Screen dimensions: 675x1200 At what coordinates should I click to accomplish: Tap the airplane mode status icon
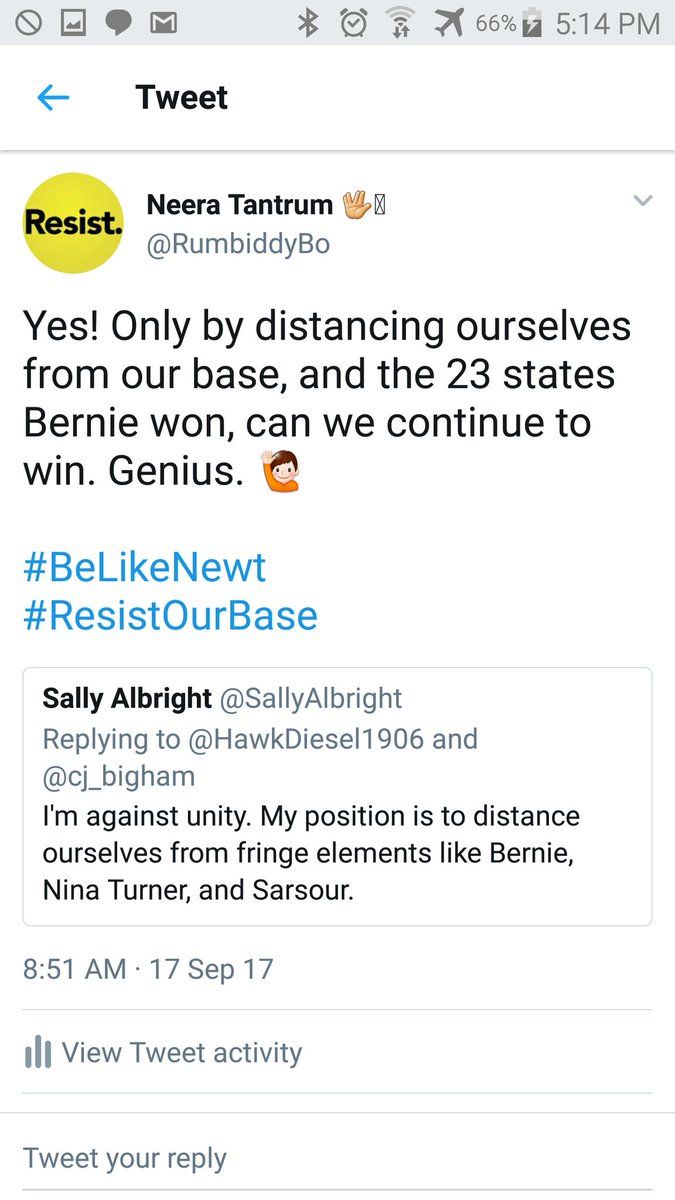(448, 23)
